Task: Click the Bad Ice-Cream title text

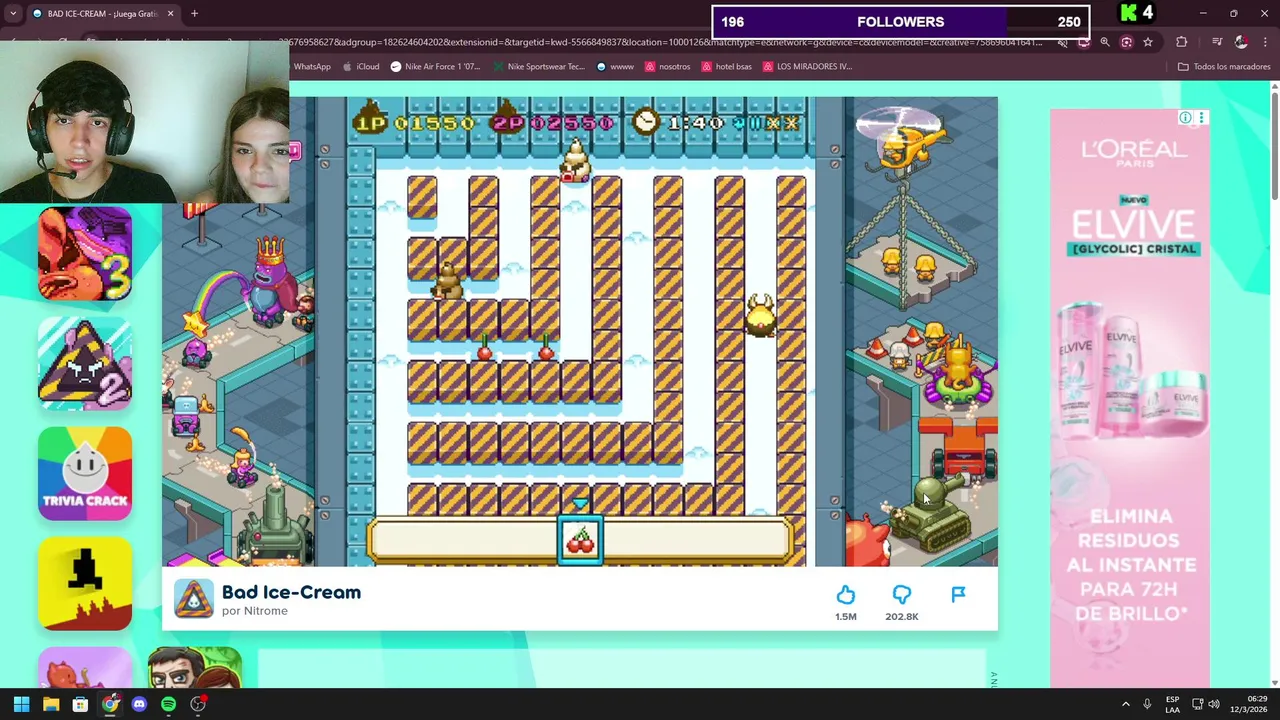Action: (x=291, y=592)
